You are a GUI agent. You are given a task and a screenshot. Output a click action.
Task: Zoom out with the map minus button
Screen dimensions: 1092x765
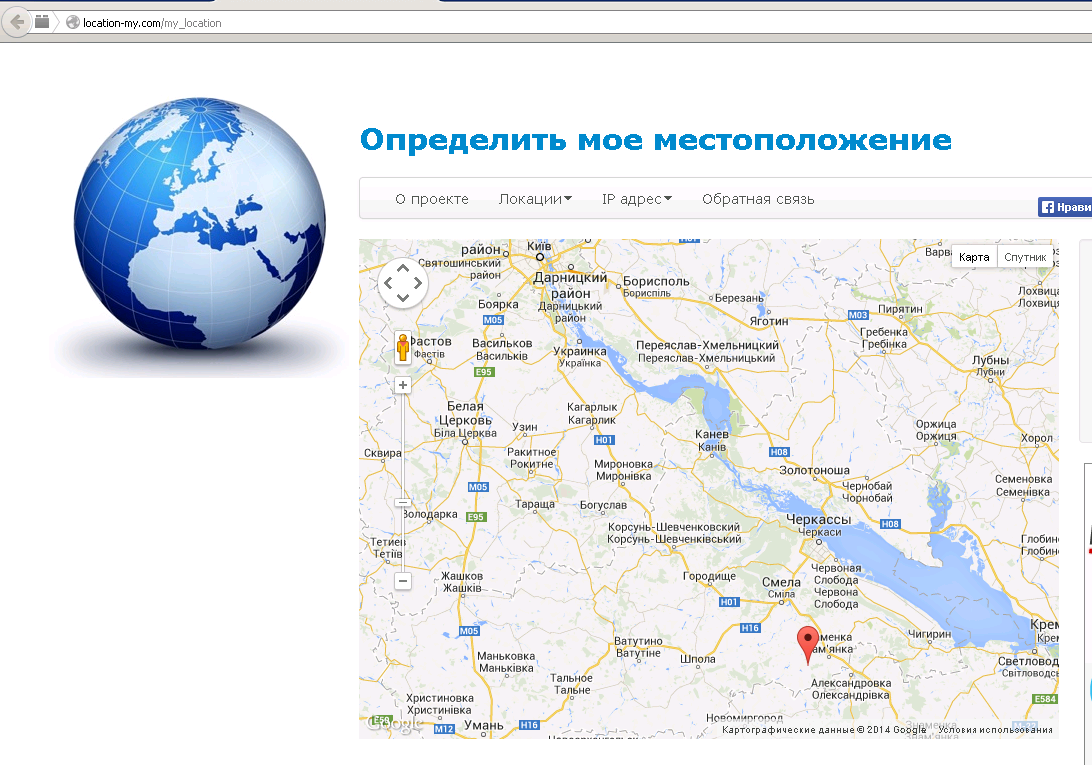pyautogui.click(x=403, y=580)
